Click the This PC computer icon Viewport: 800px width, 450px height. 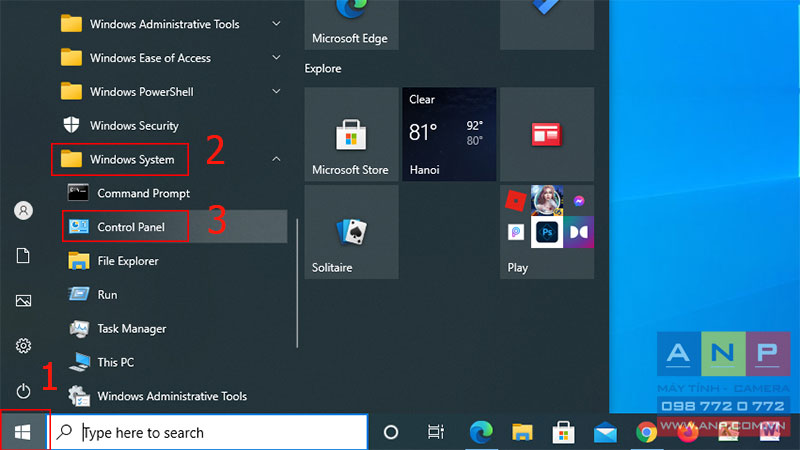tap(79, 362)
